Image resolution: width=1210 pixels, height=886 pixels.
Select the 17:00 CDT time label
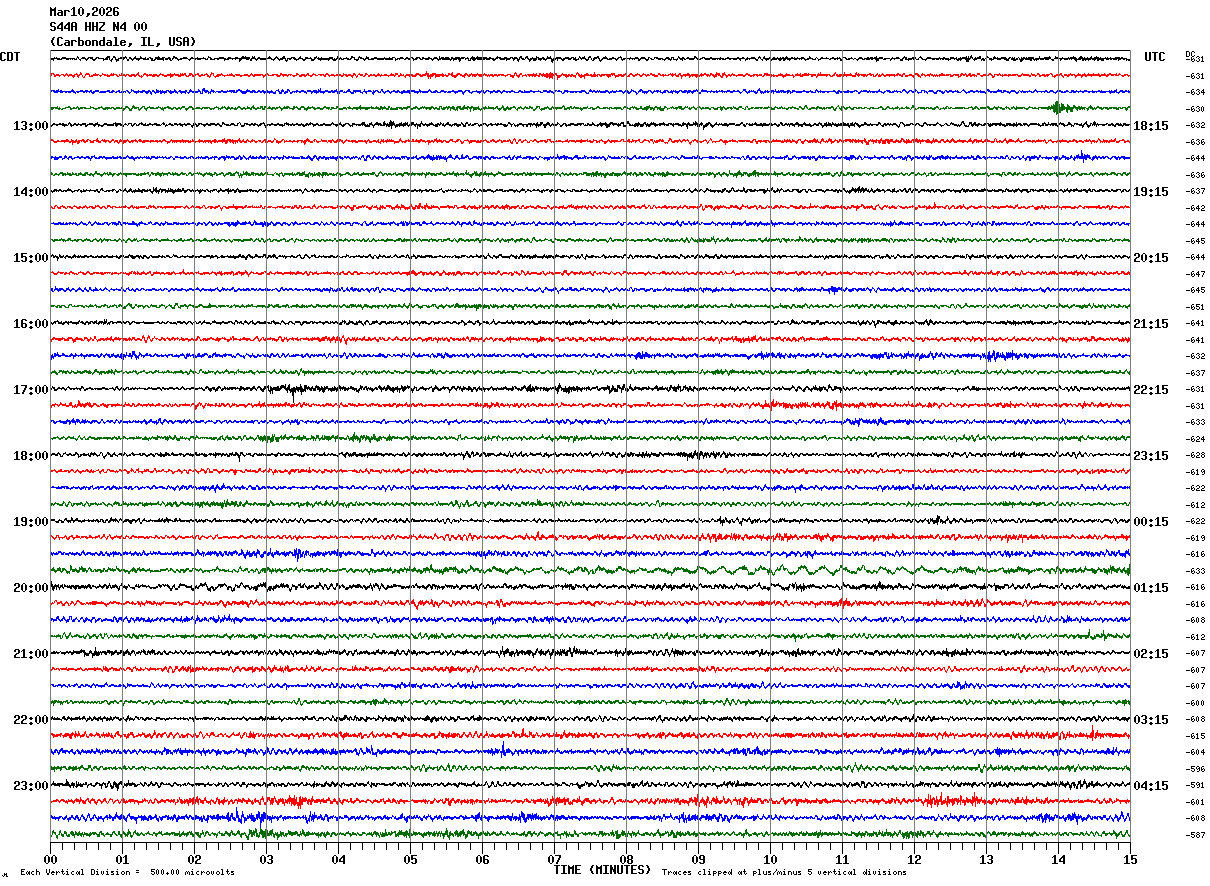pyautogui.click(x=31, y=390)
